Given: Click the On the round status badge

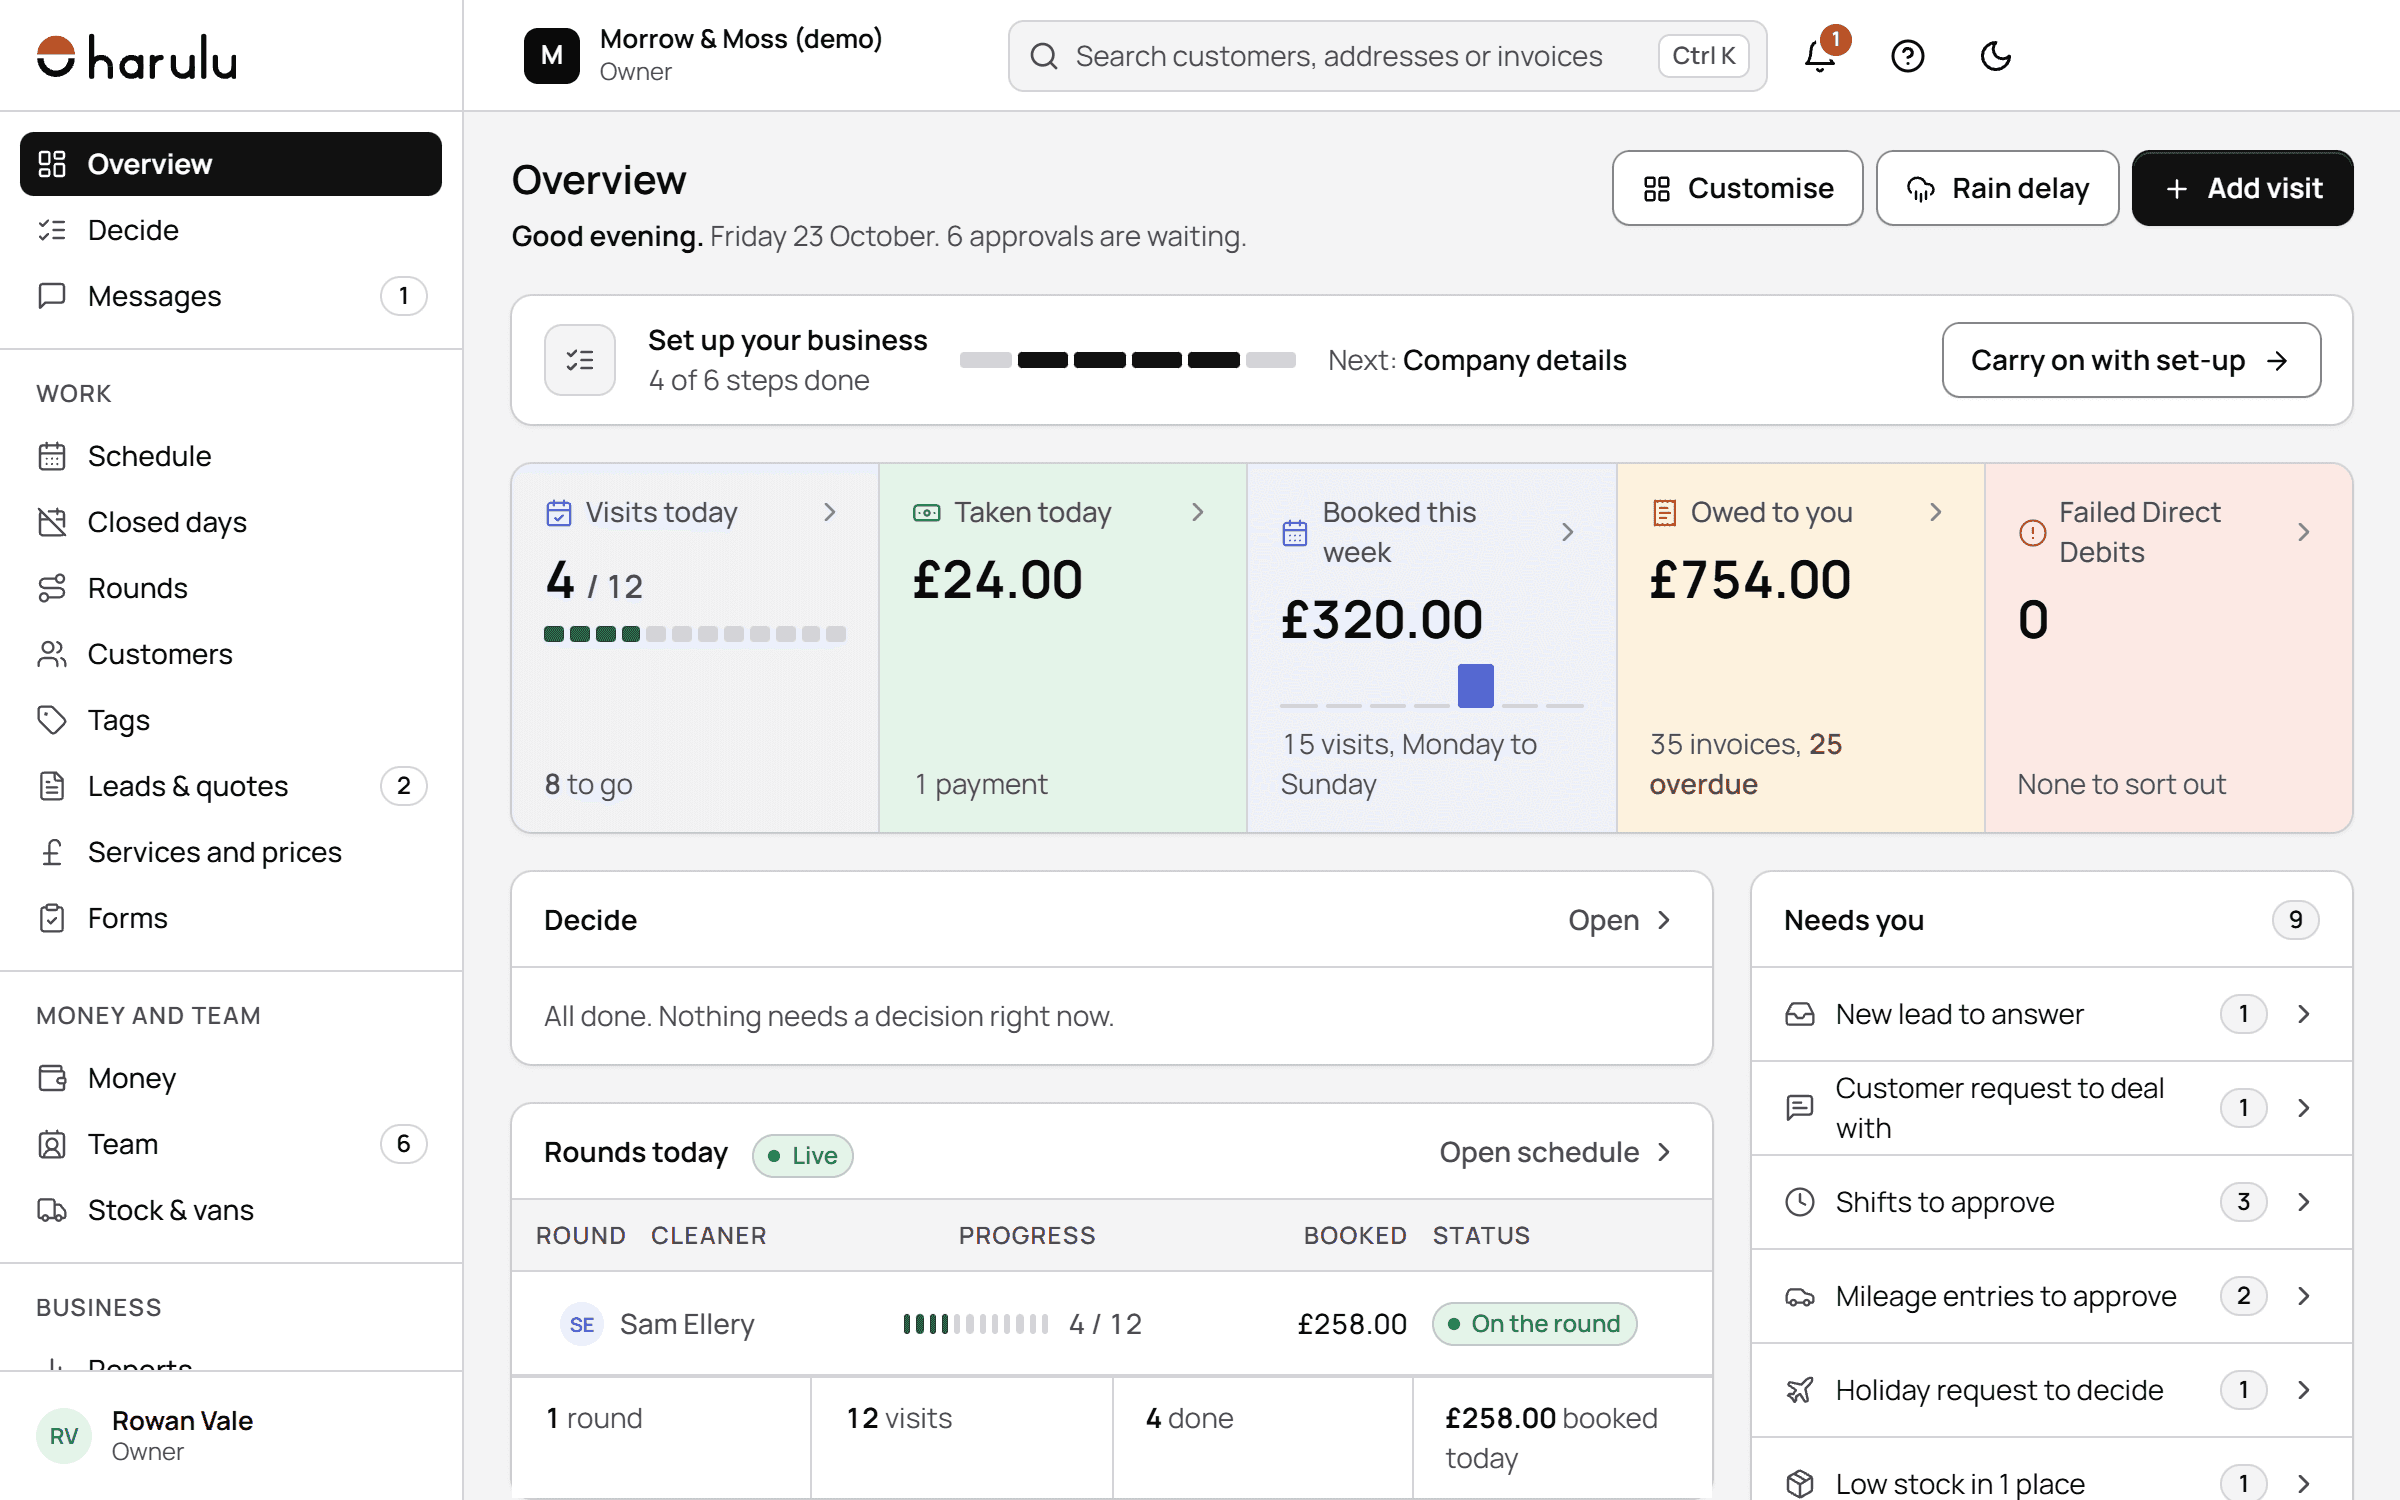Looking at the screenshot, I should click(x=1534, y=1324).
